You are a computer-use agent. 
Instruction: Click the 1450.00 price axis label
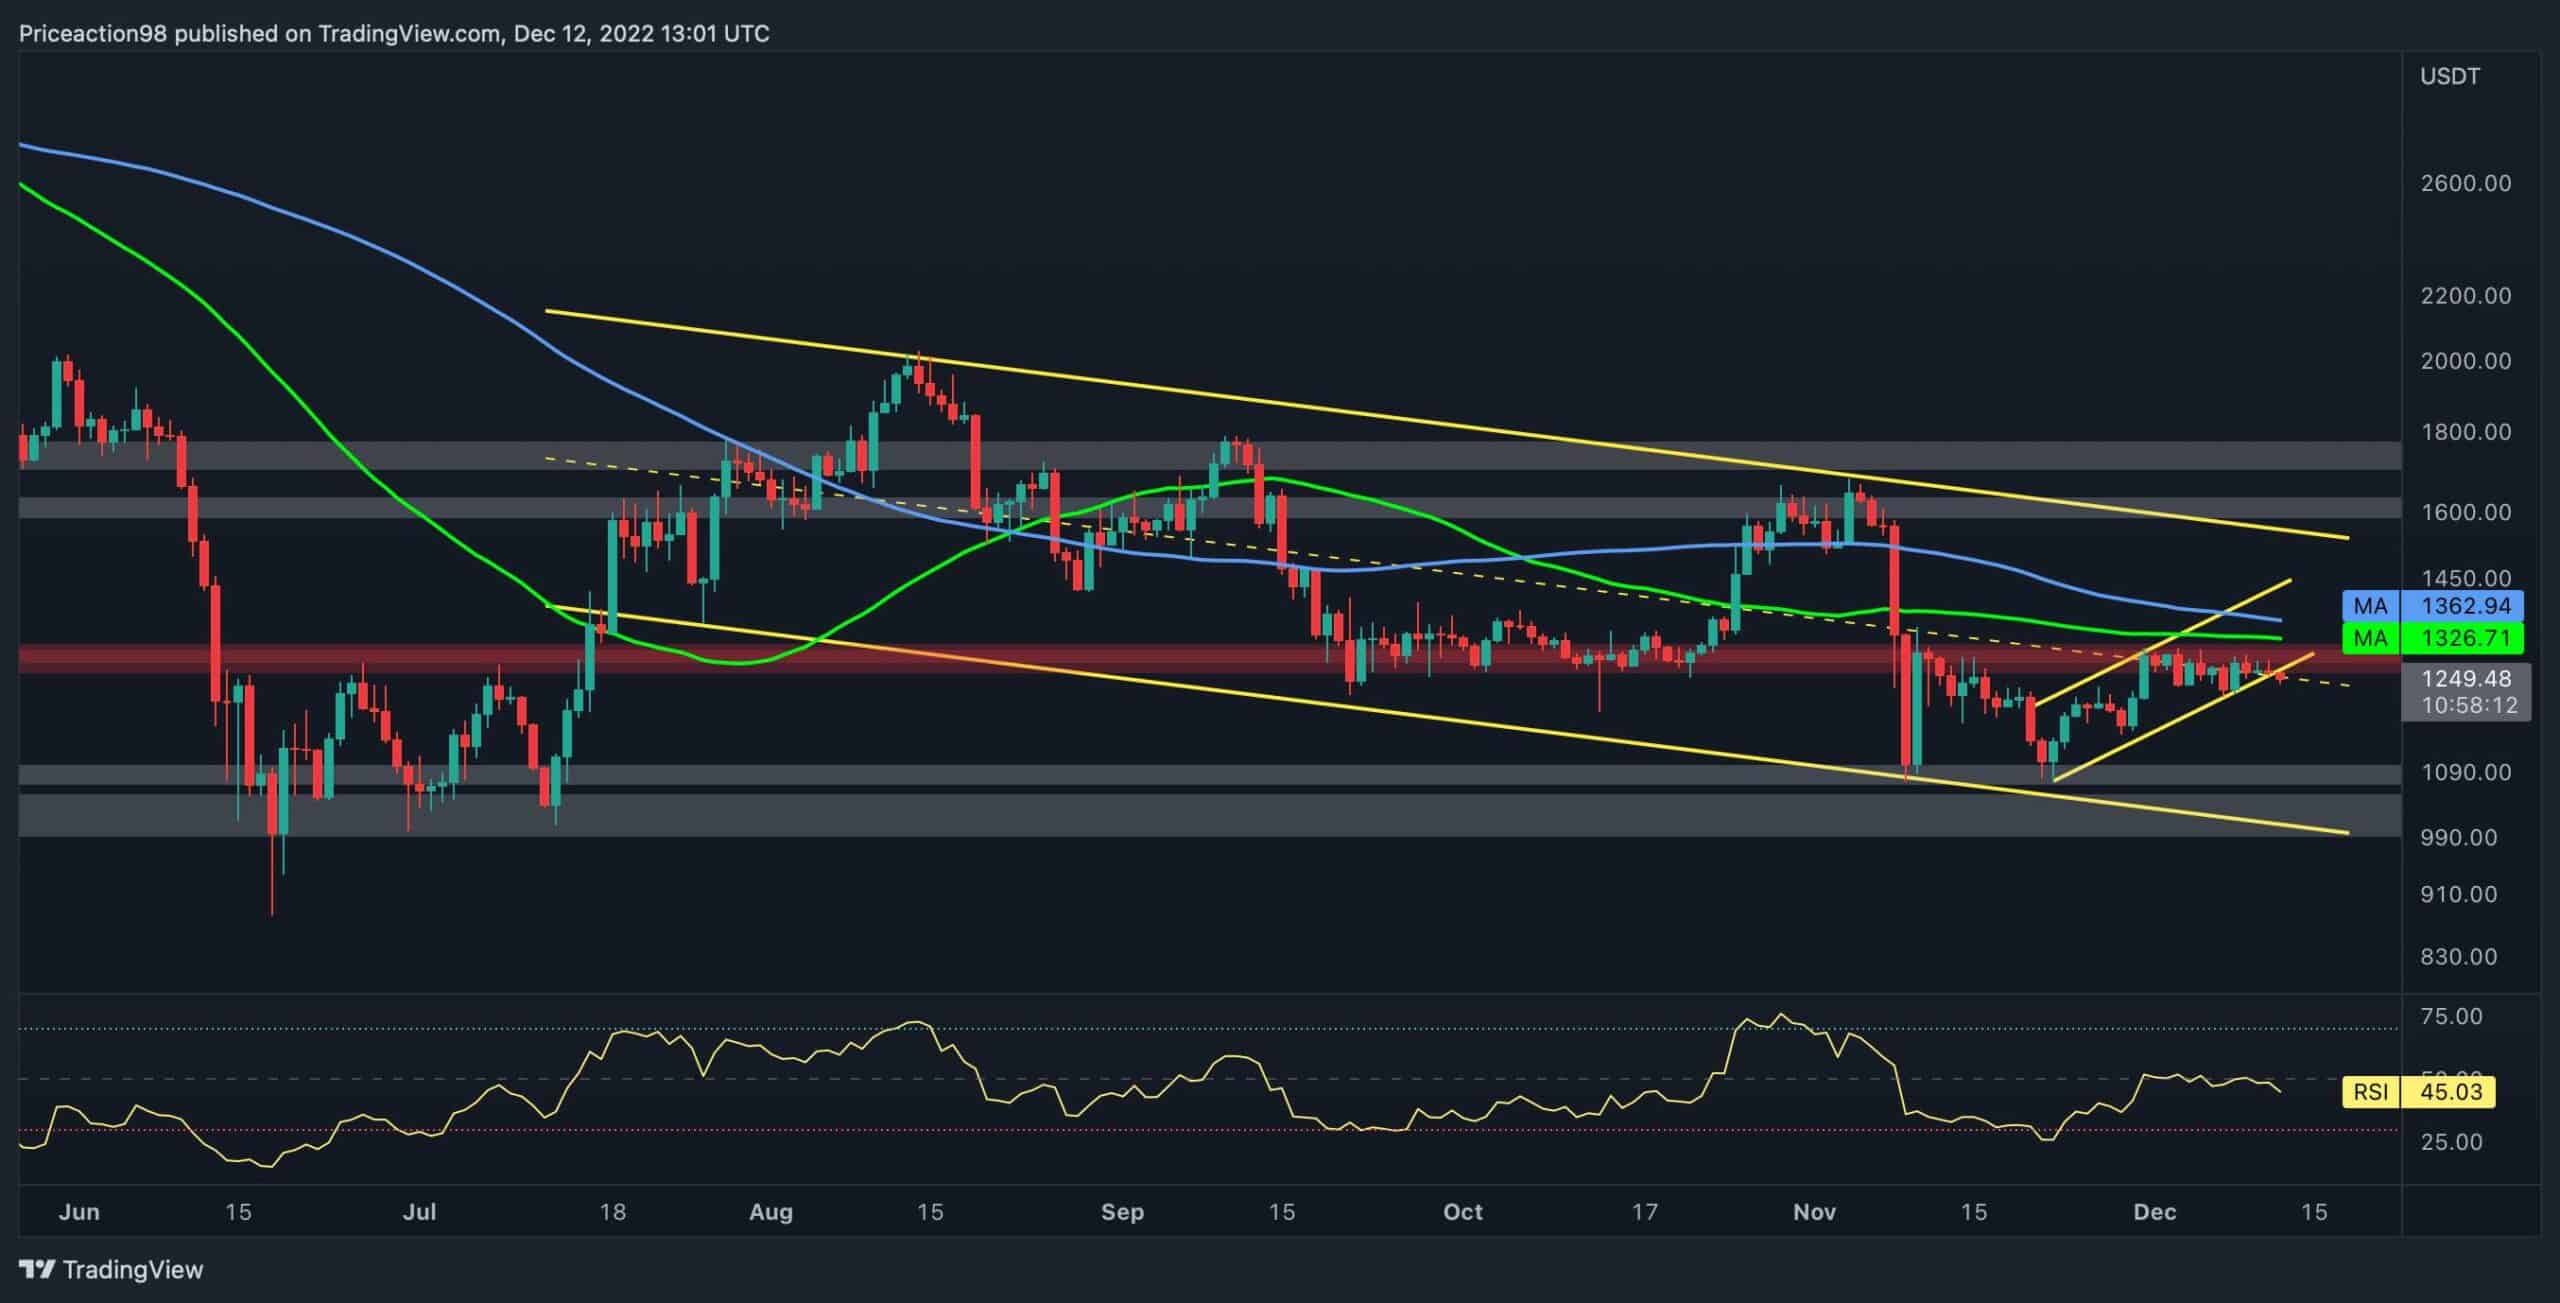click(x=2466, y=578)
